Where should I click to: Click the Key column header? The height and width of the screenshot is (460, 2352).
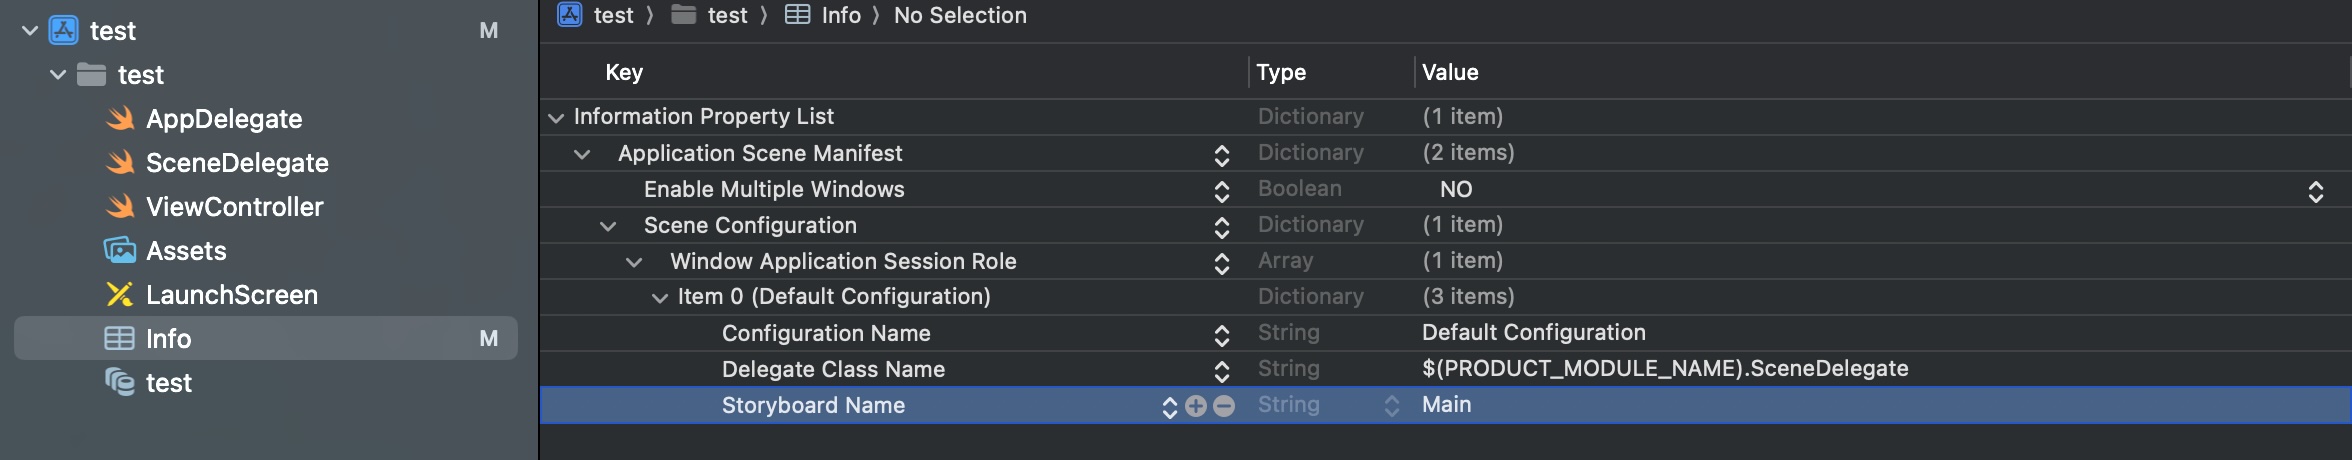coord(624,72)
